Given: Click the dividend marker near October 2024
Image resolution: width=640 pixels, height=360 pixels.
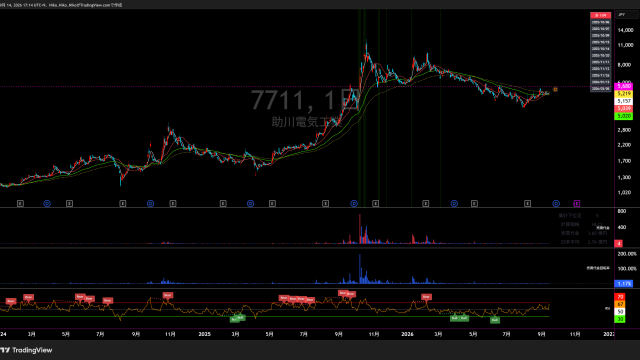Looking at the screenshot, I should point(151,203).
